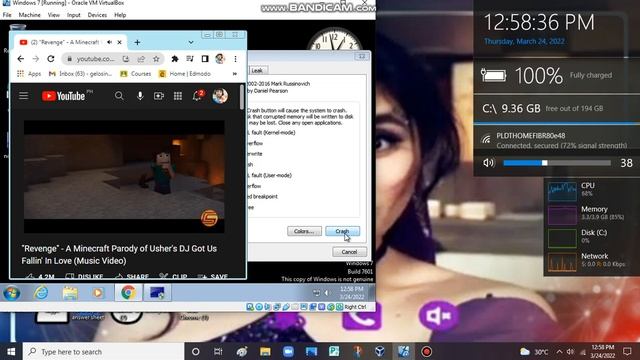This screenshot has width=640, height=360.
Task: Close the "Revenge" YouTube tab
Action: (x=120, y=42)
